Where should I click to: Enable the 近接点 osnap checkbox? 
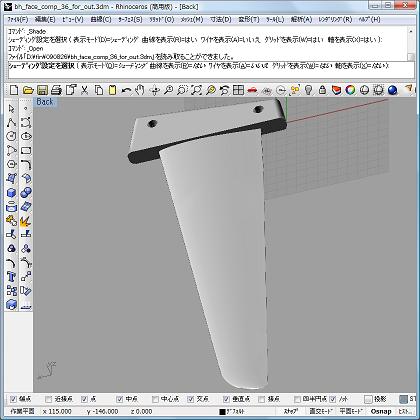(x=49, y=399)
